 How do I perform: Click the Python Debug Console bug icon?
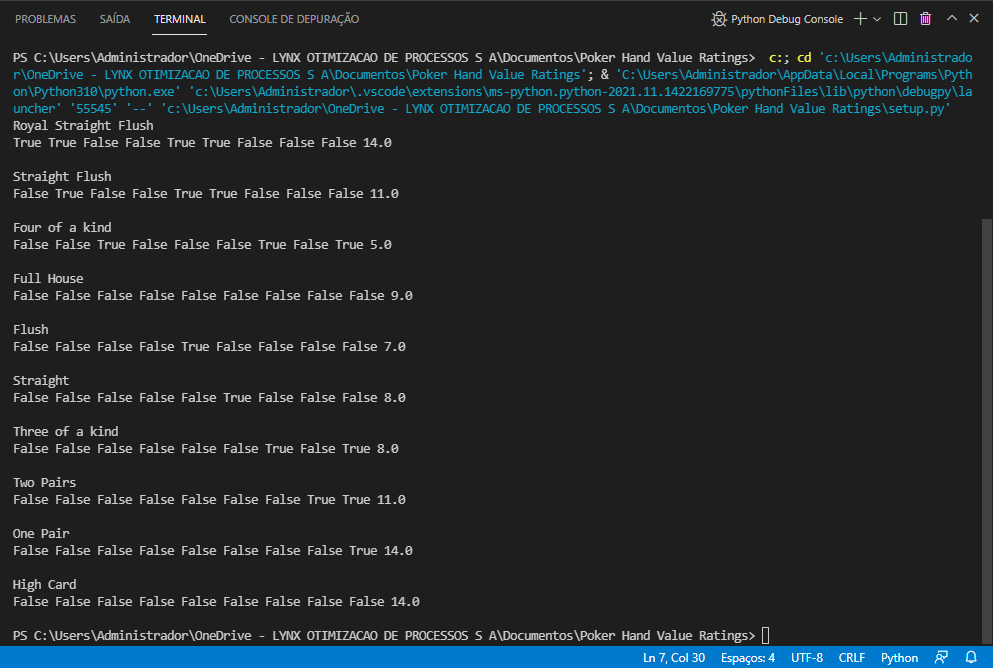click(x=719, y=19)
